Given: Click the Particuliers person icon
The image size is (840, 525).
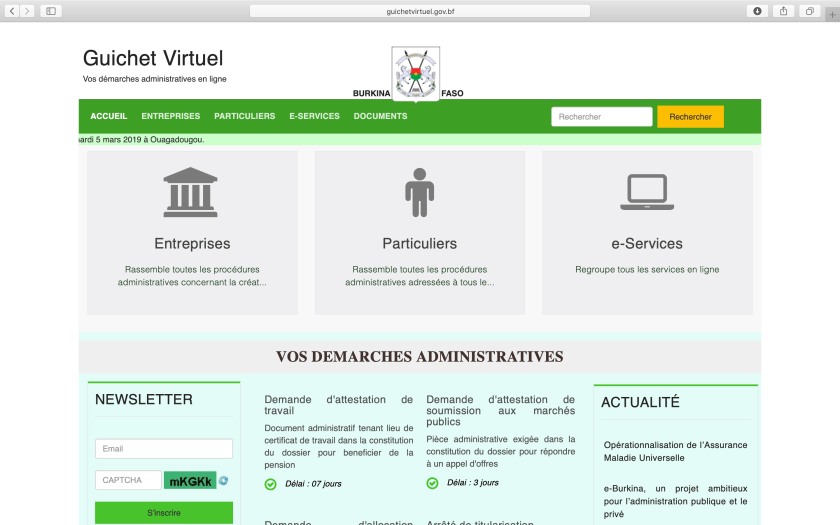Looking at the screenshot, I should pos(419,192).
